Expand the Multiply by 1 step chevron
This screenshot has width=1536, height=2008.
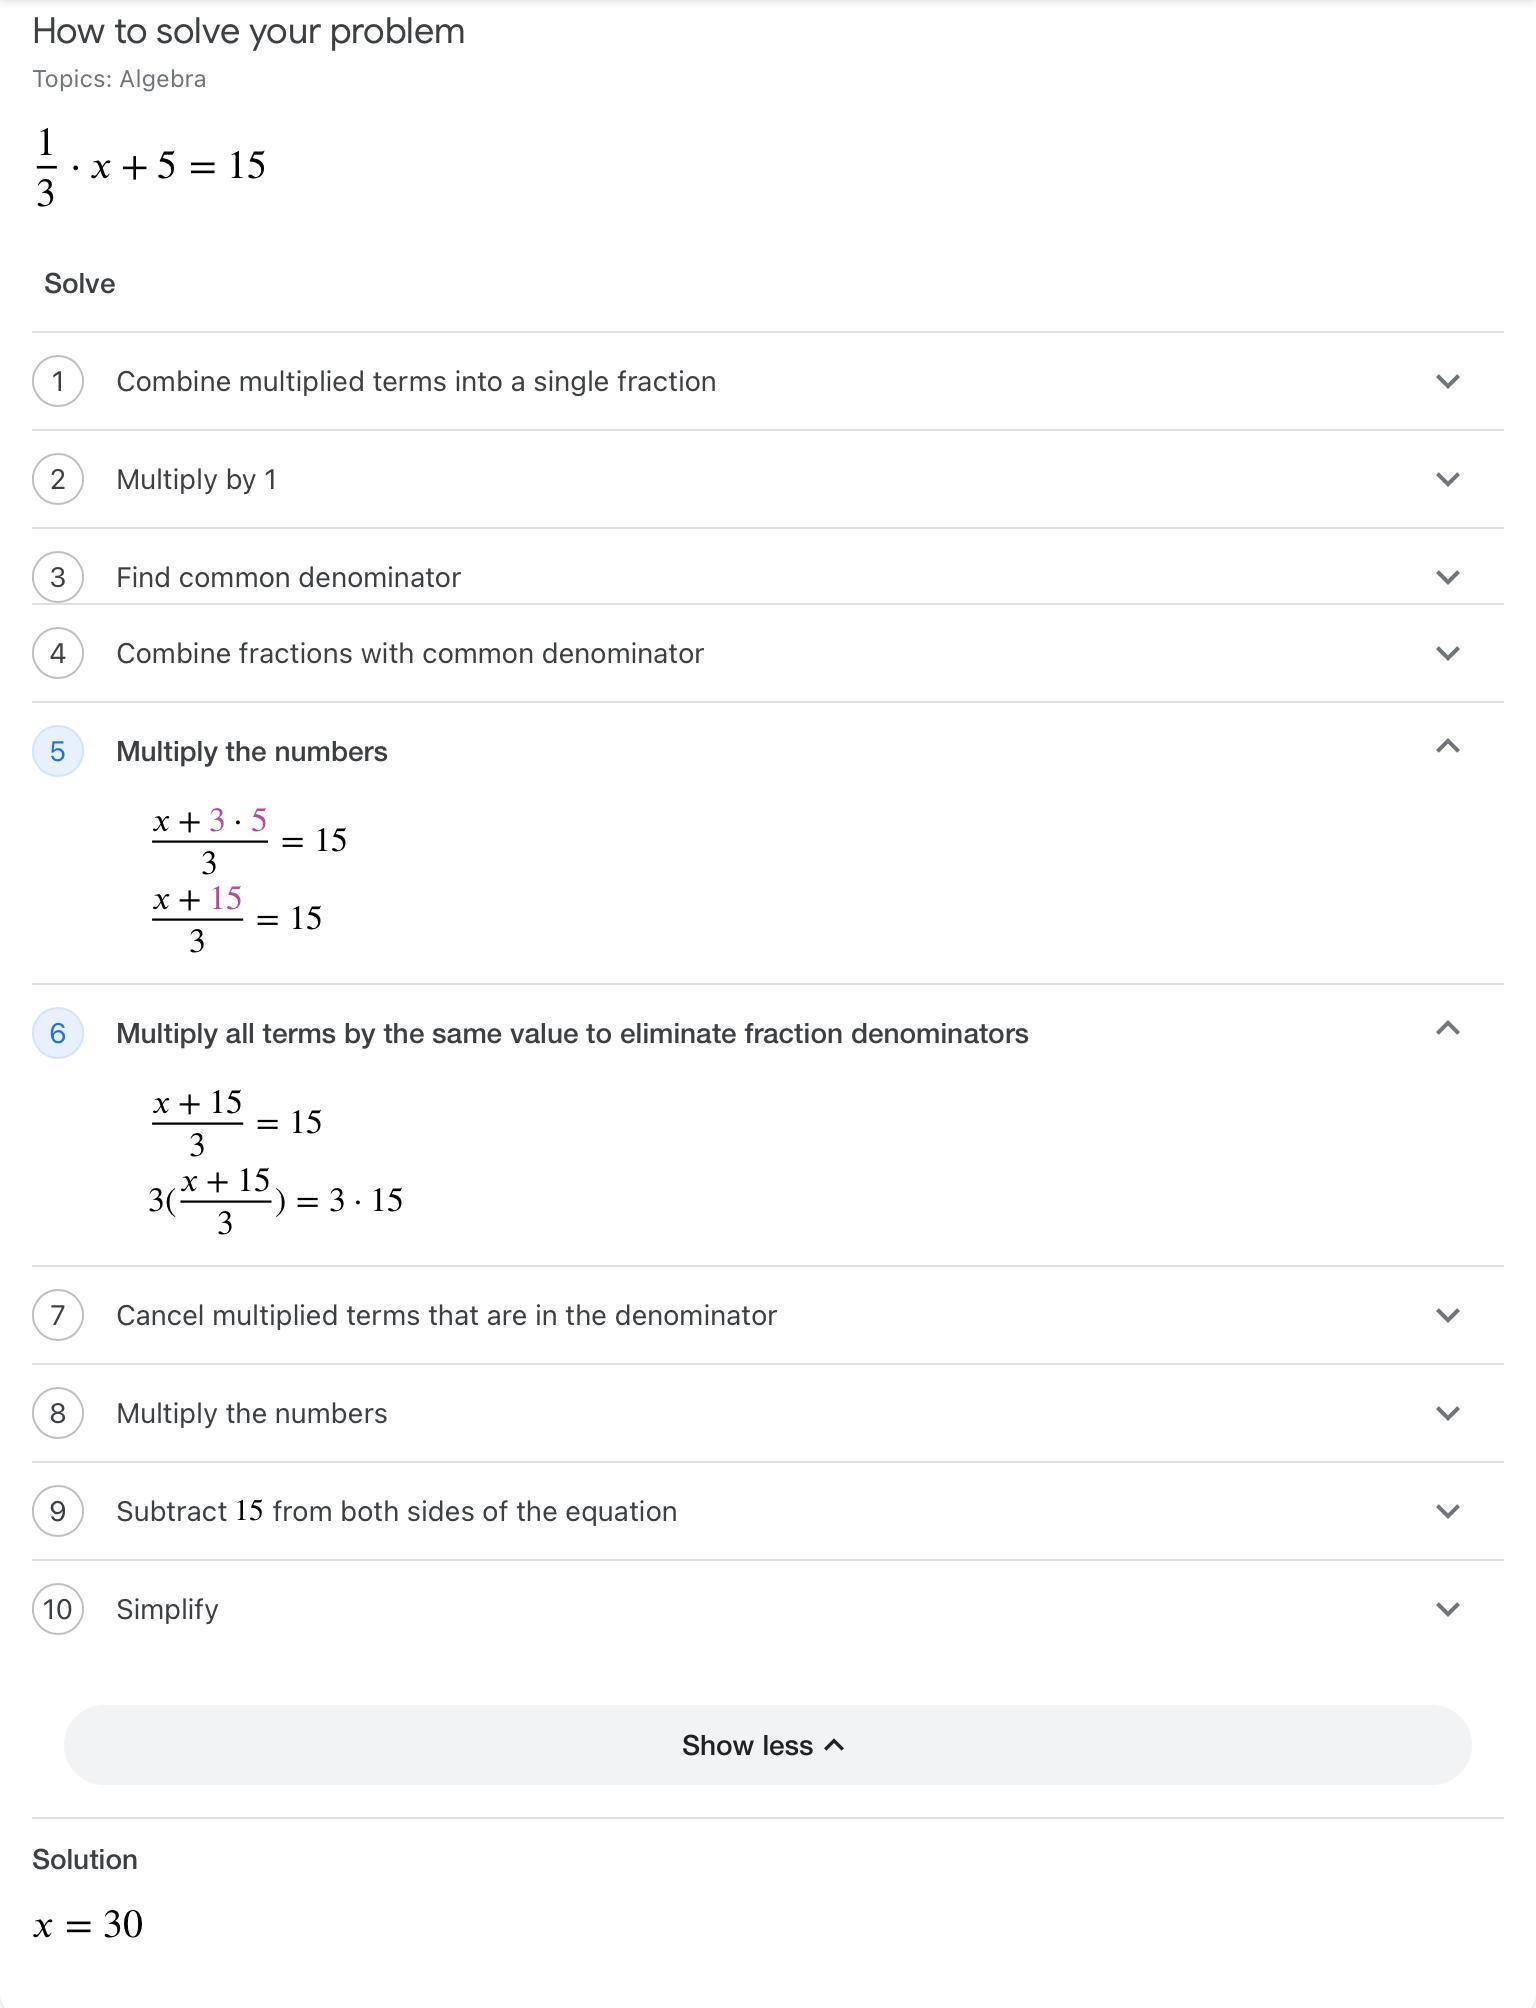click(1447, 479)
